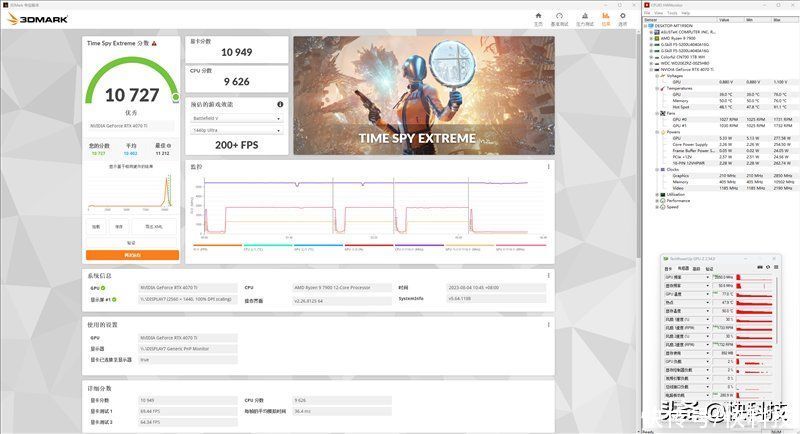Open 3DMark Stress Tests icon
This screenshot has height=434, width=800.
(x=585, y=16)
